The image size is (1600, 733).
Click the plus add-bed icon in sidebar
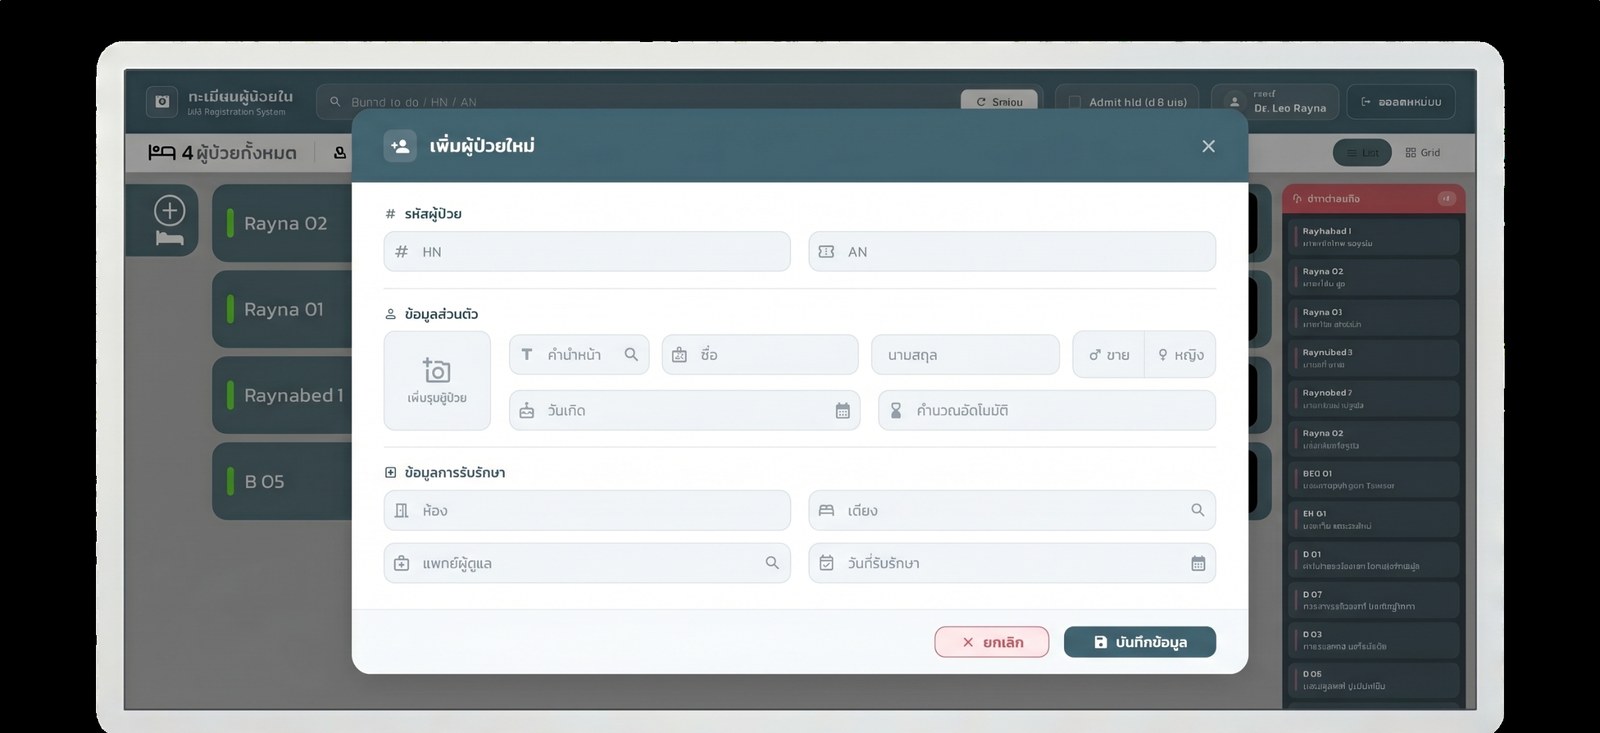pyautogui.click(x=170, y=211)
